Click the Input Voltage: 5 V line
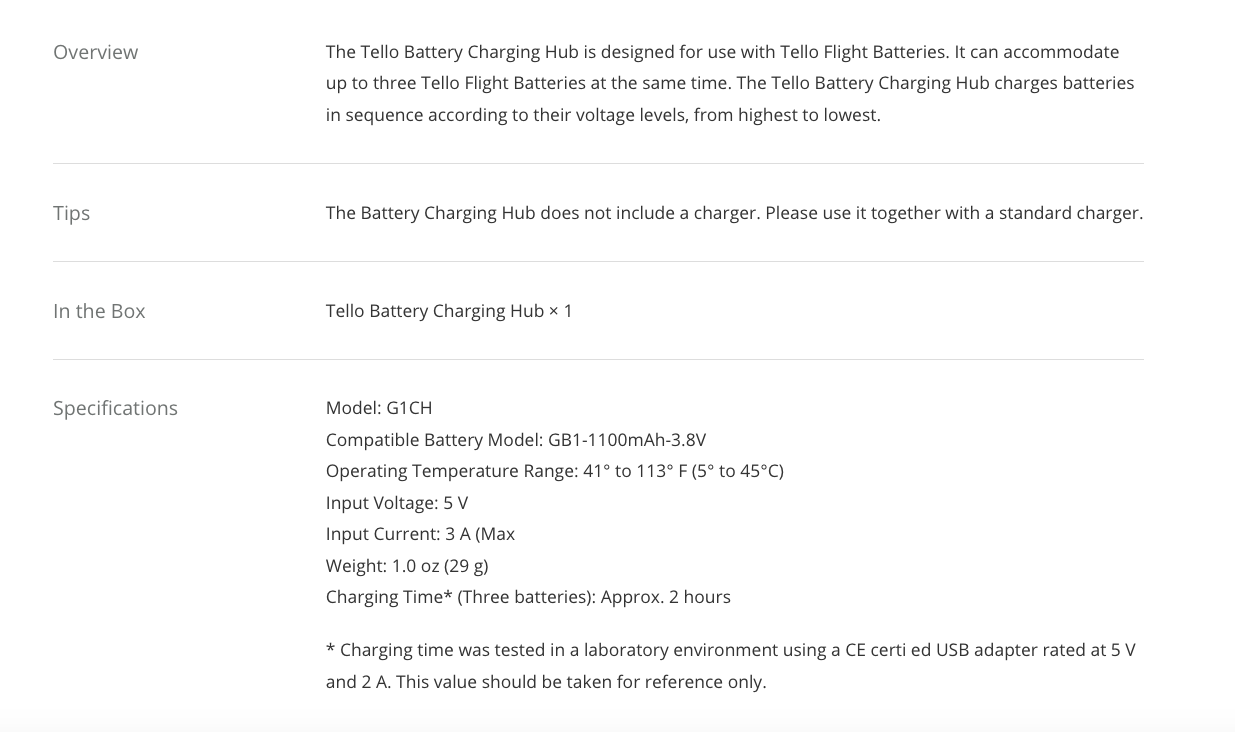Screen dimensions: 1235x732 (x=397, y=503)
